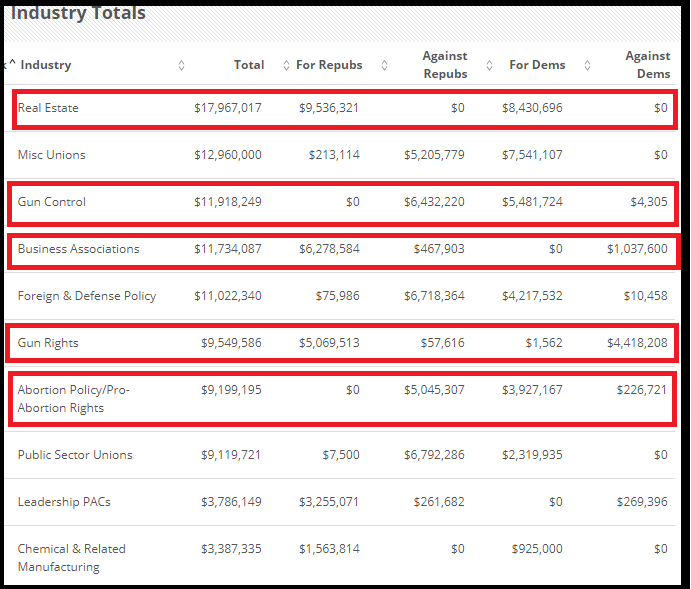Click sort arrows between Total and For Repubs

point(286,65)
